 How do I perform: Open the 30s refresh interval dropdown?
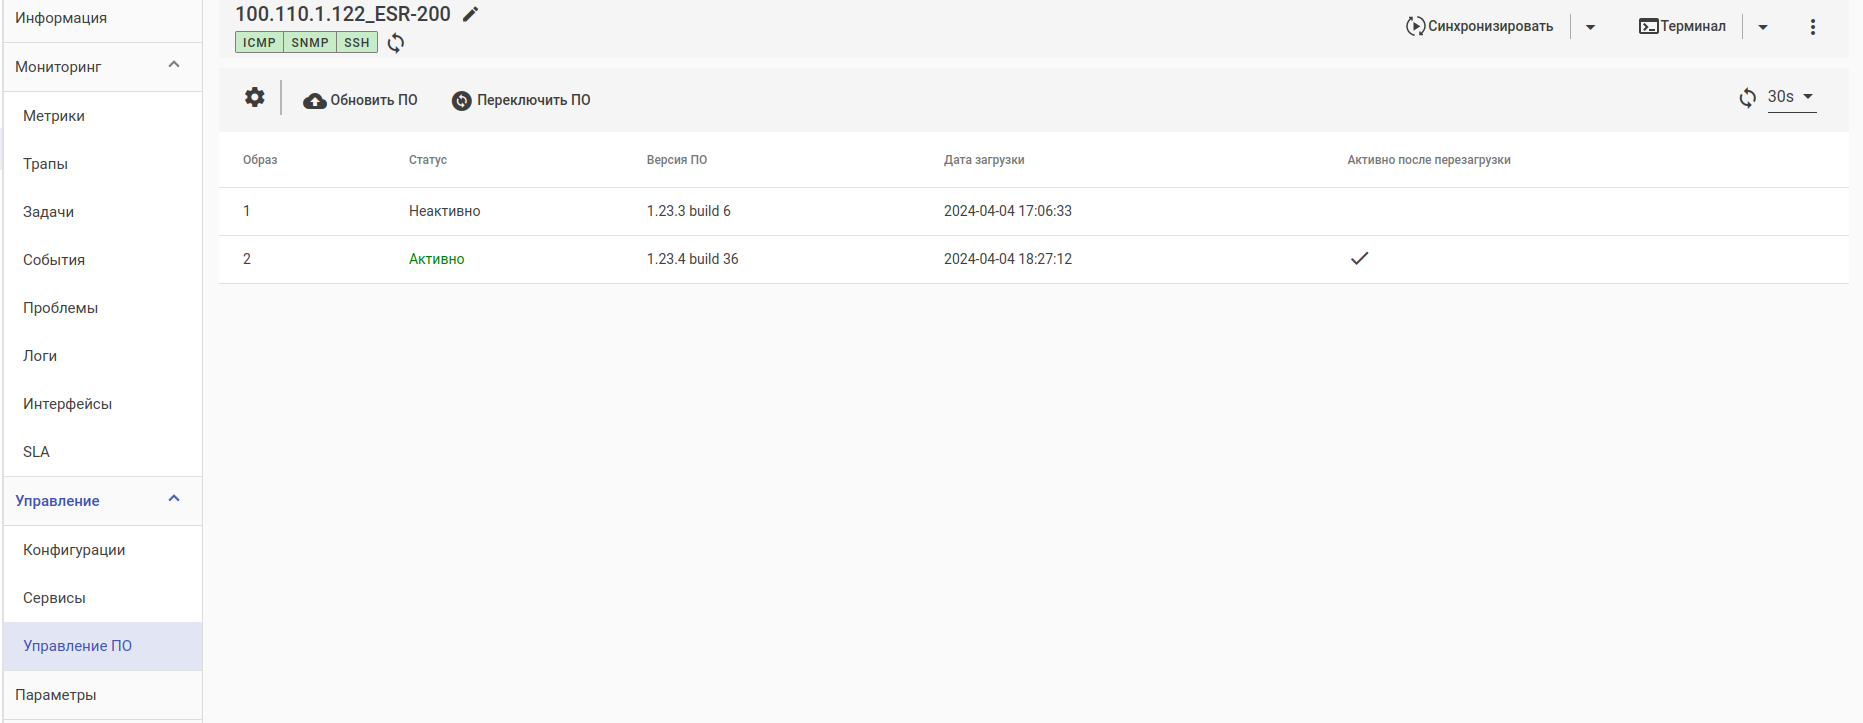tap(1792, 97)
